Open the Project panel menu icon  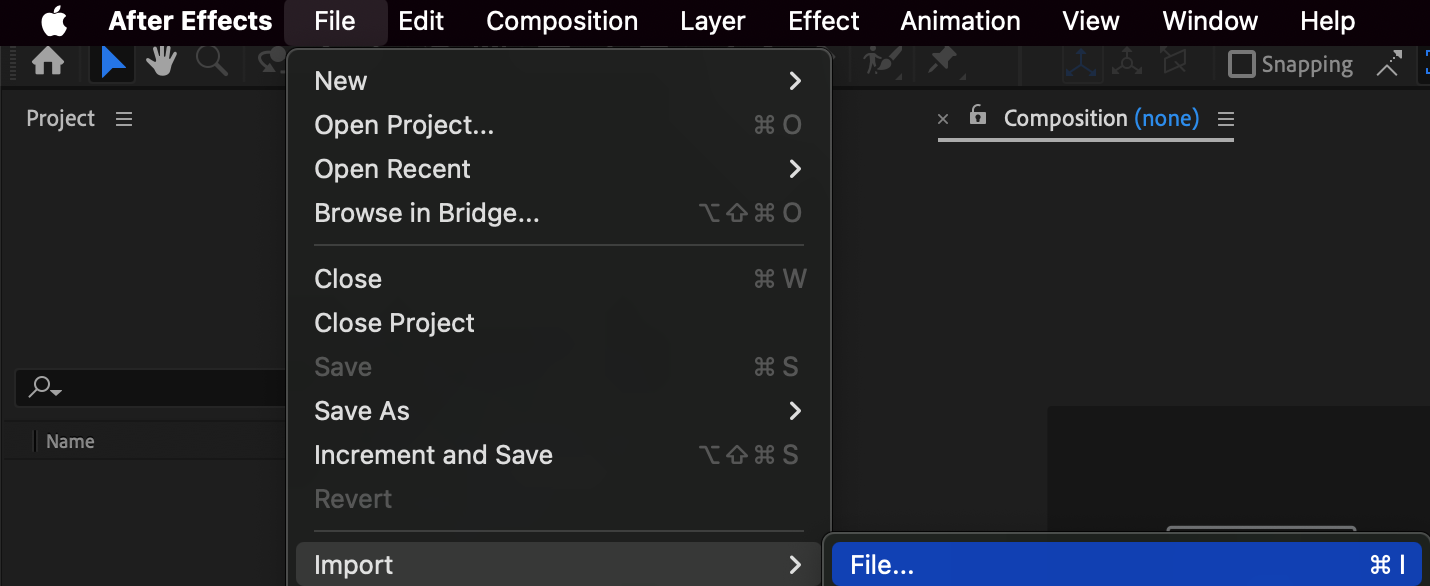click(x=124, y=119)
